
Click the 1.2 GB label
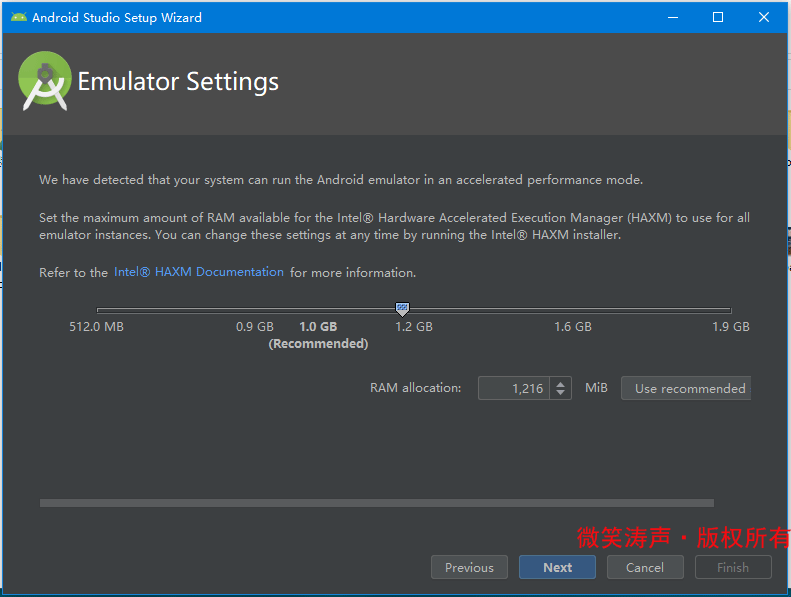click(x=414, y=327)
